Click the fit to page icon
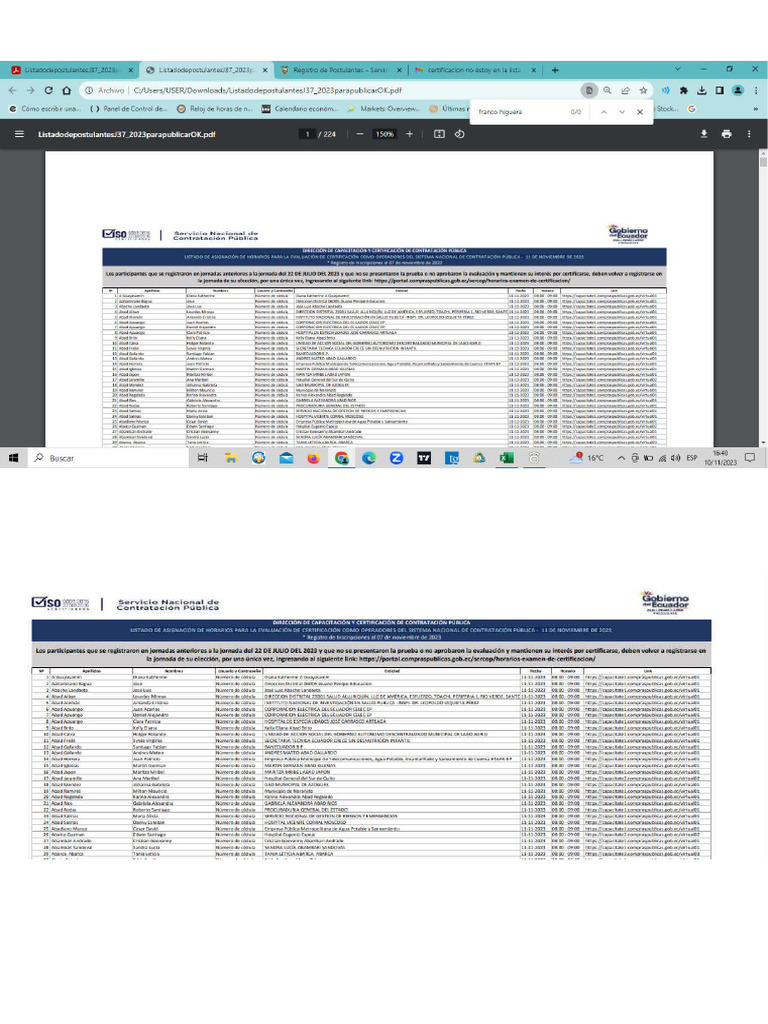The height and width of the screenshot is (1024, 768). (x=439, y=134)
